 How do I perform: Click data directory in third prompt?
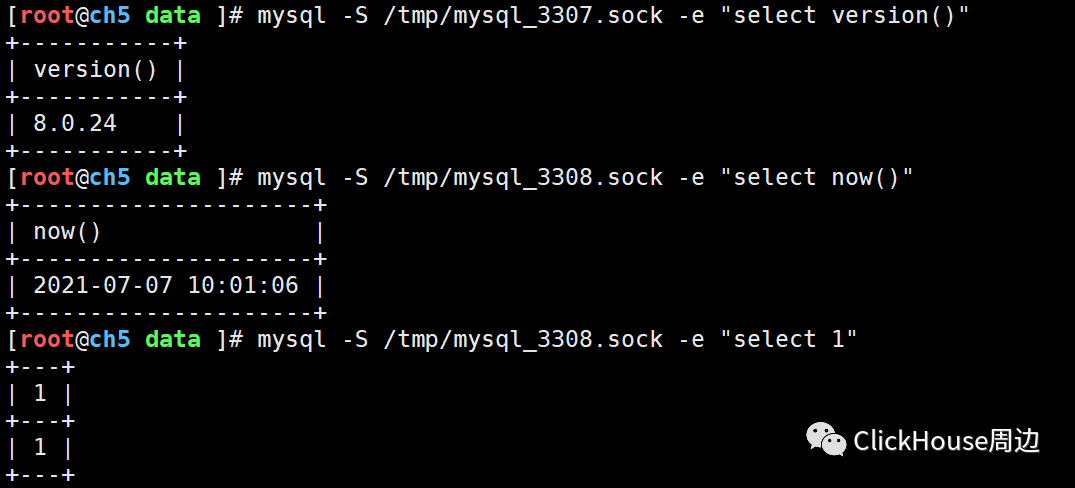(x=173, y=339)
